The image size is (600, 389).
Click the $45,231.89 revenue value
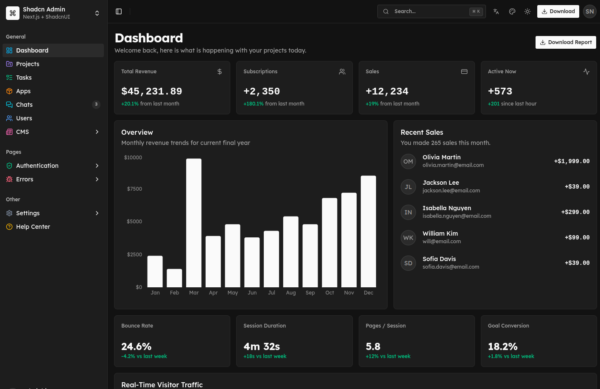[152, 91]
